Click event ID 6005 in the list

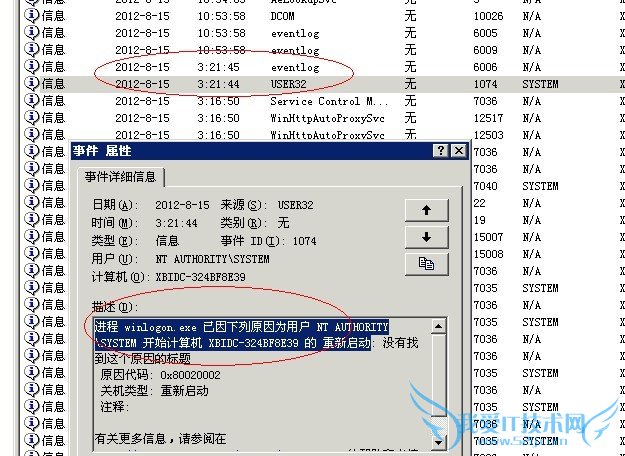click(x=485, y=33)
